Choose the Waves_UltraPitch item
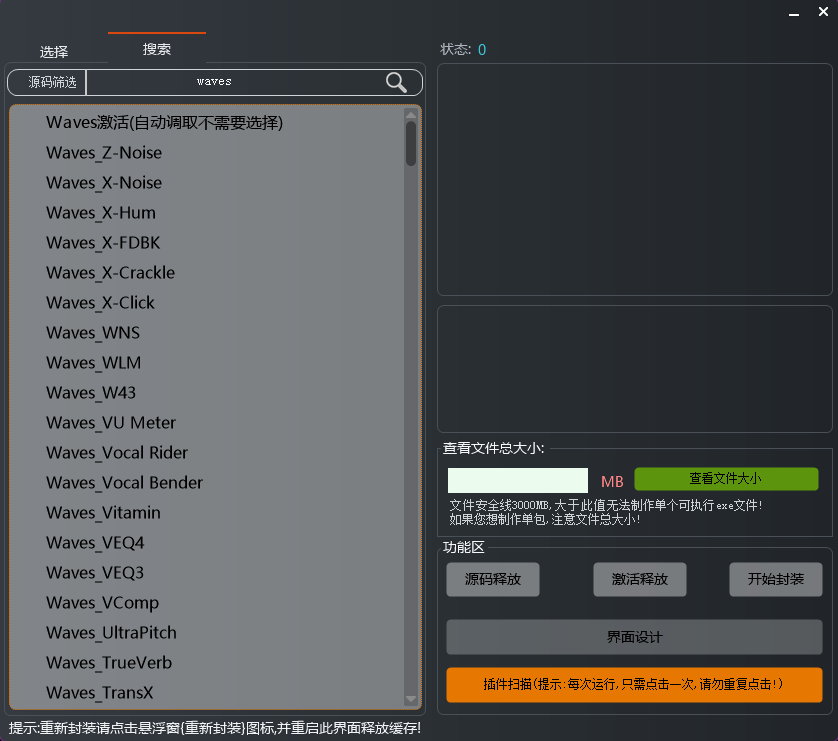838x741 pixels. (x=111, y=633)
